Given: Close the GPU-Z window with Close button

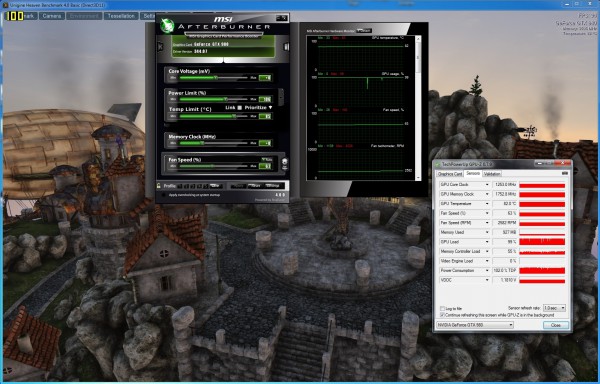Looking at the screenshot, I should pyautogui.click(x=556, y=325).
